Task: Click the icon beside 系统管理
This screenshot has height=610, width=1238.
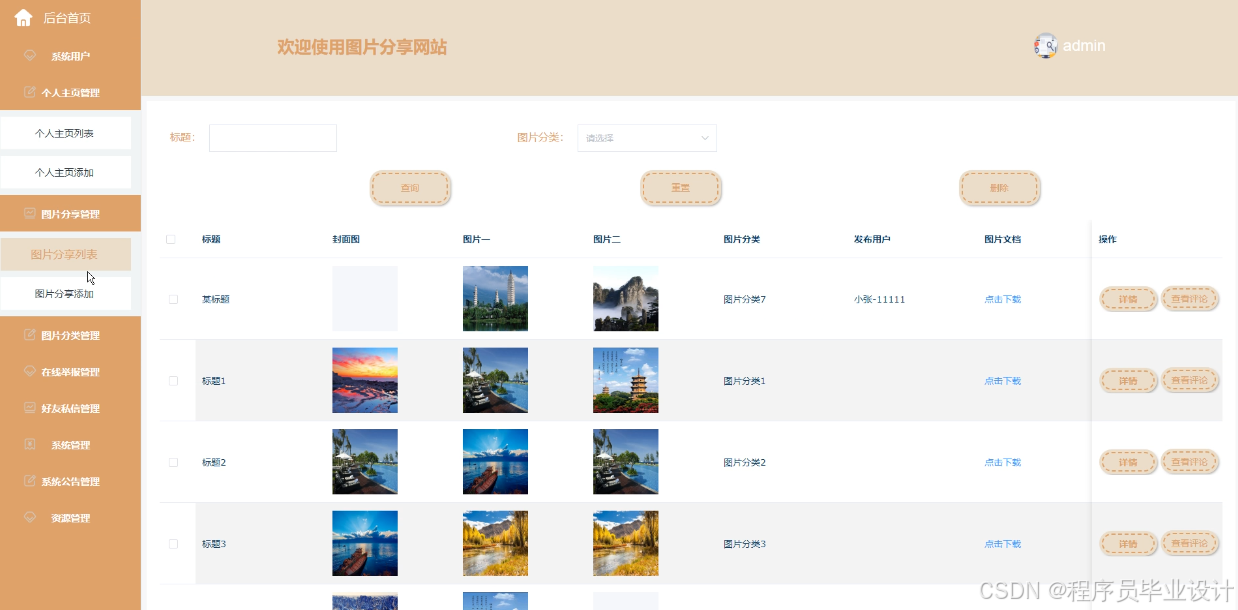Action: tap(29, 444)
